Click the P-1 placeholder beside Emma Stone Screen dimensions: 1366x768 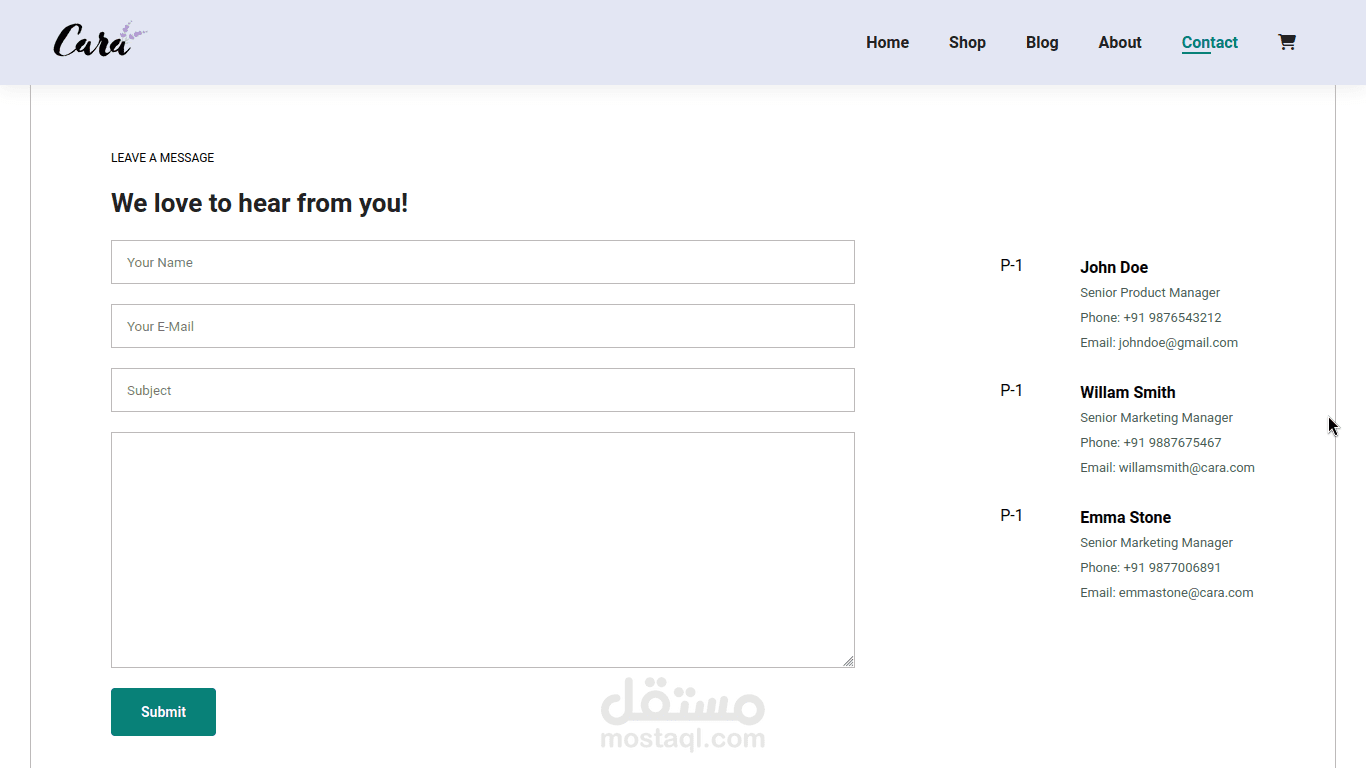click(x=1011, y=516)
